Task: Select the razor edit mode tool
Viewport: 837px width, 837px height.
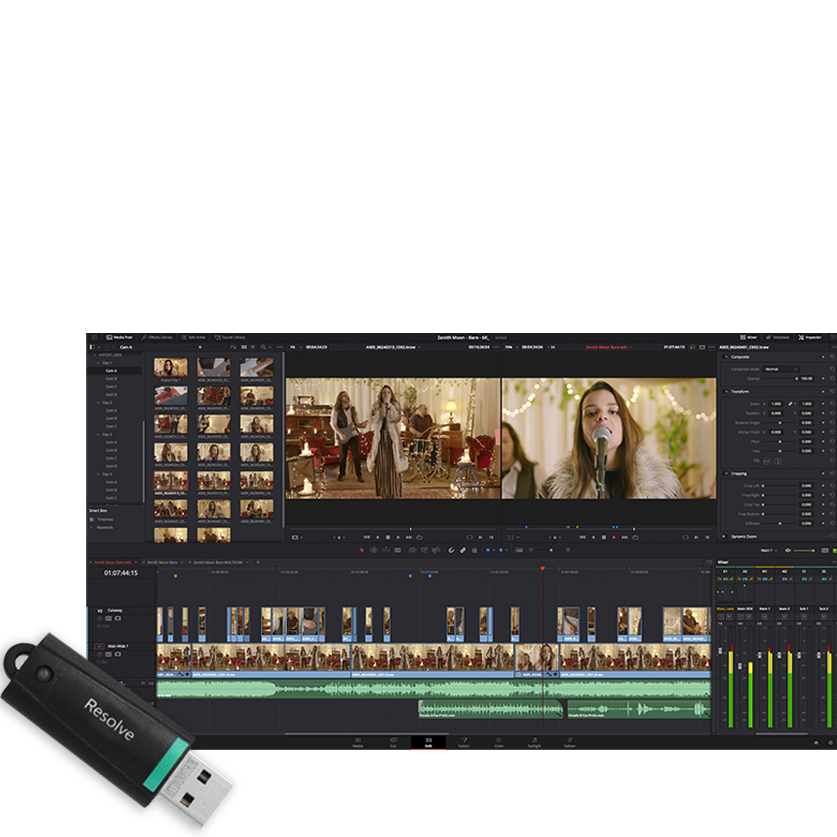Action: (397, 550)
